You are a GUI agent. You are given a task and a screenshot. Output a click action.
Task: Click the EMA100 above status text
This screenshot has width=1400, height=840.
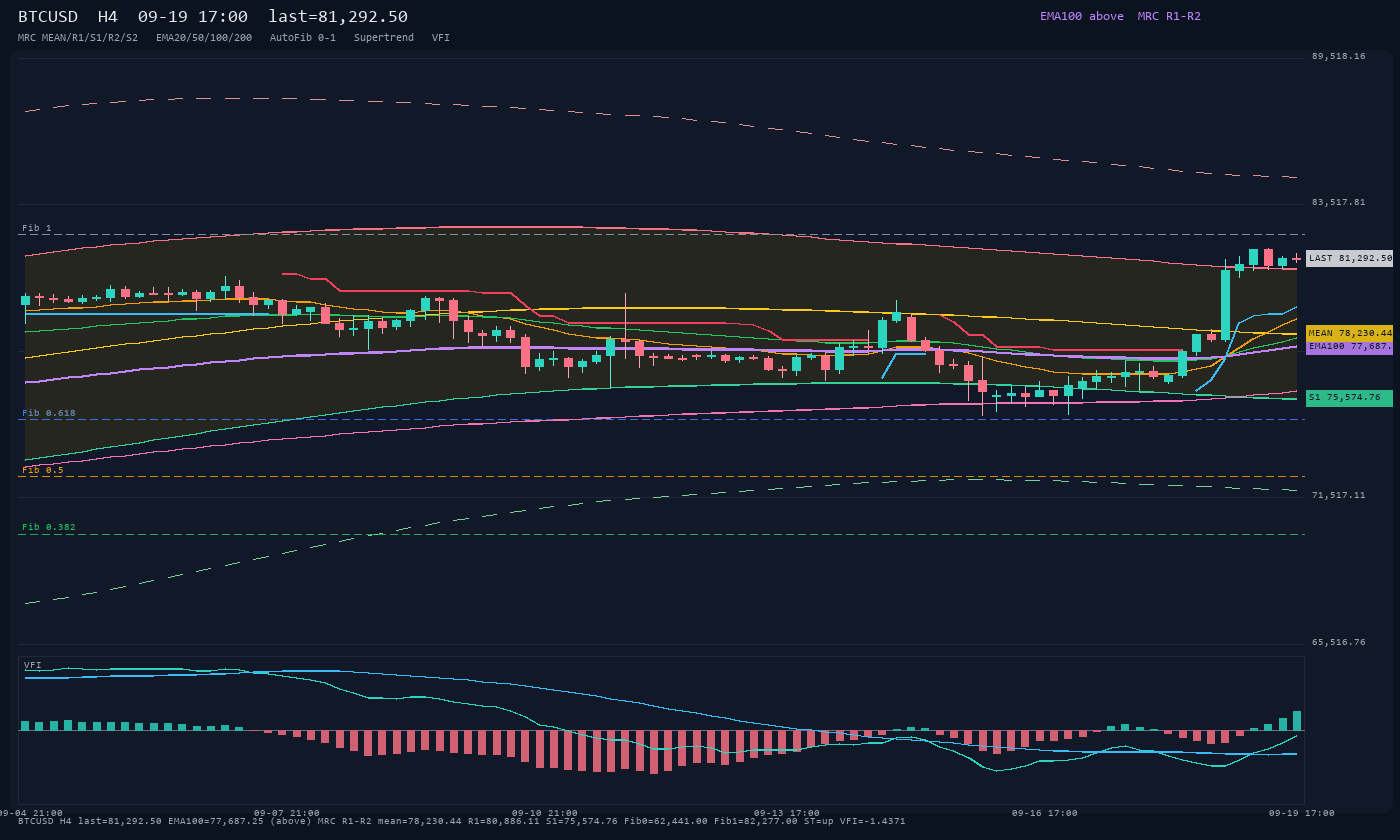tap(1082, 16)
